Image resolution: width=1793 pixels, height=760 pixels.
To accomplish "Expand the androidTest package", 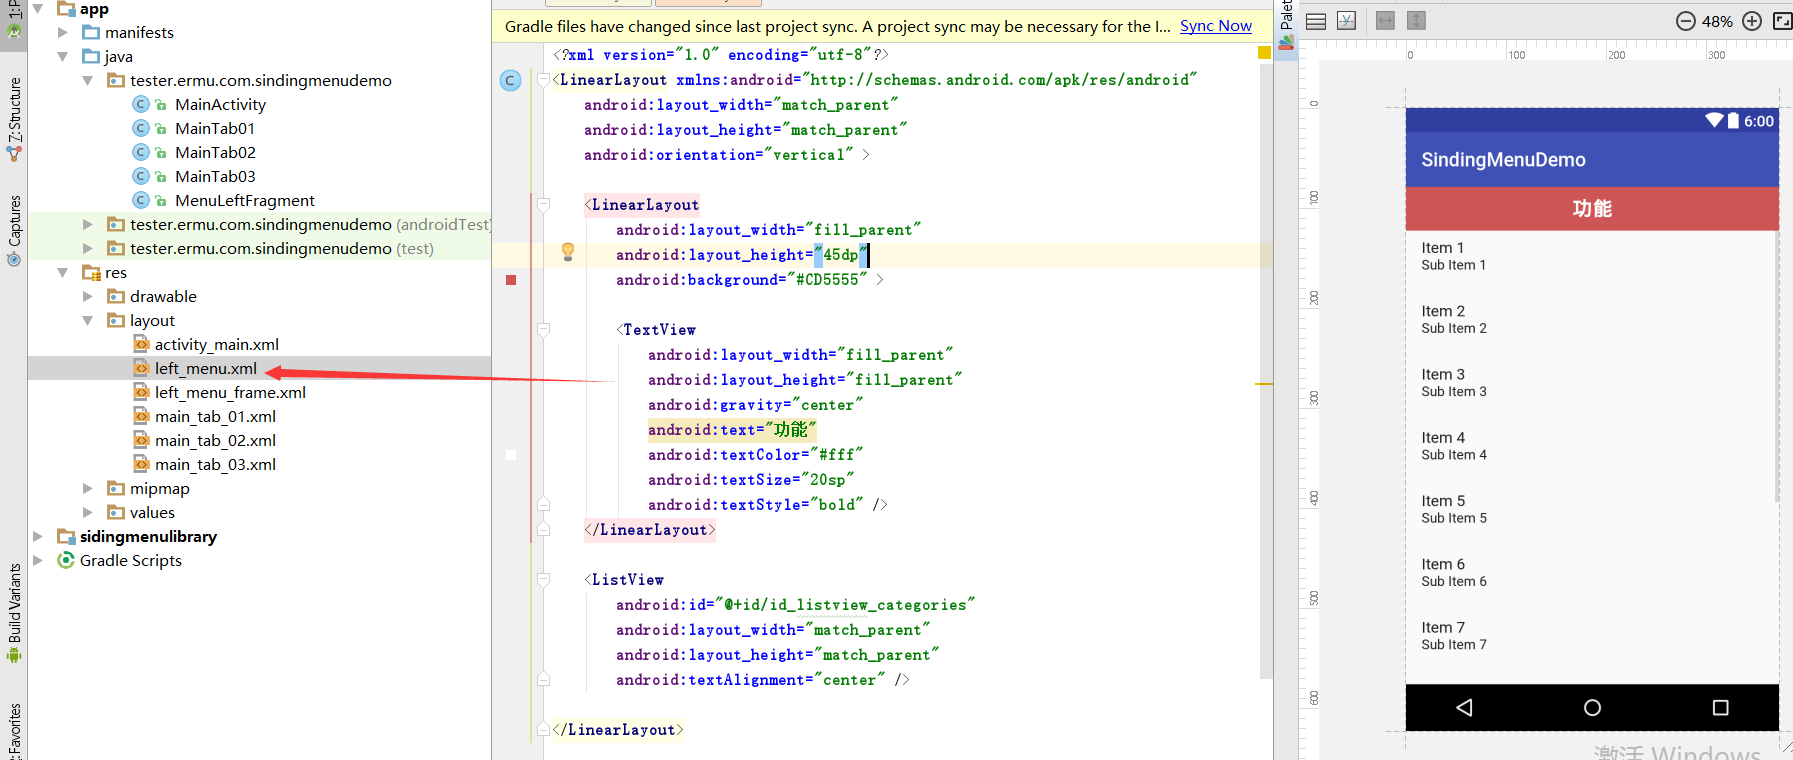I will click(88, 224).
